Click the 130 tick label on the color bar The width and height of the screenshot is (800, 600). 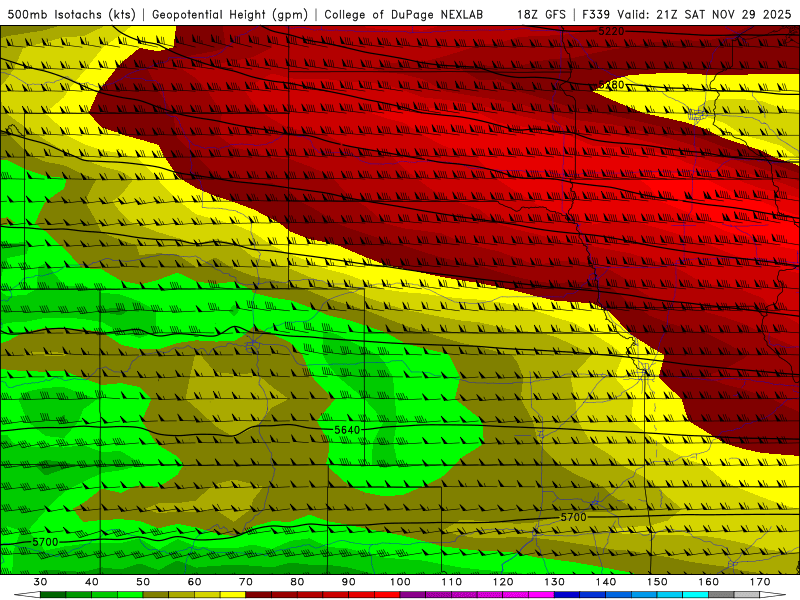(555, 582)
